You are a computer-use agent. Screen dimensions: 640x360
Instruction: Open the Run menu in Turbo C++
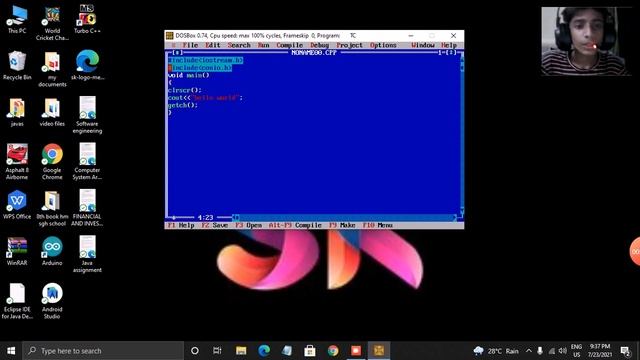pos(263,45)
